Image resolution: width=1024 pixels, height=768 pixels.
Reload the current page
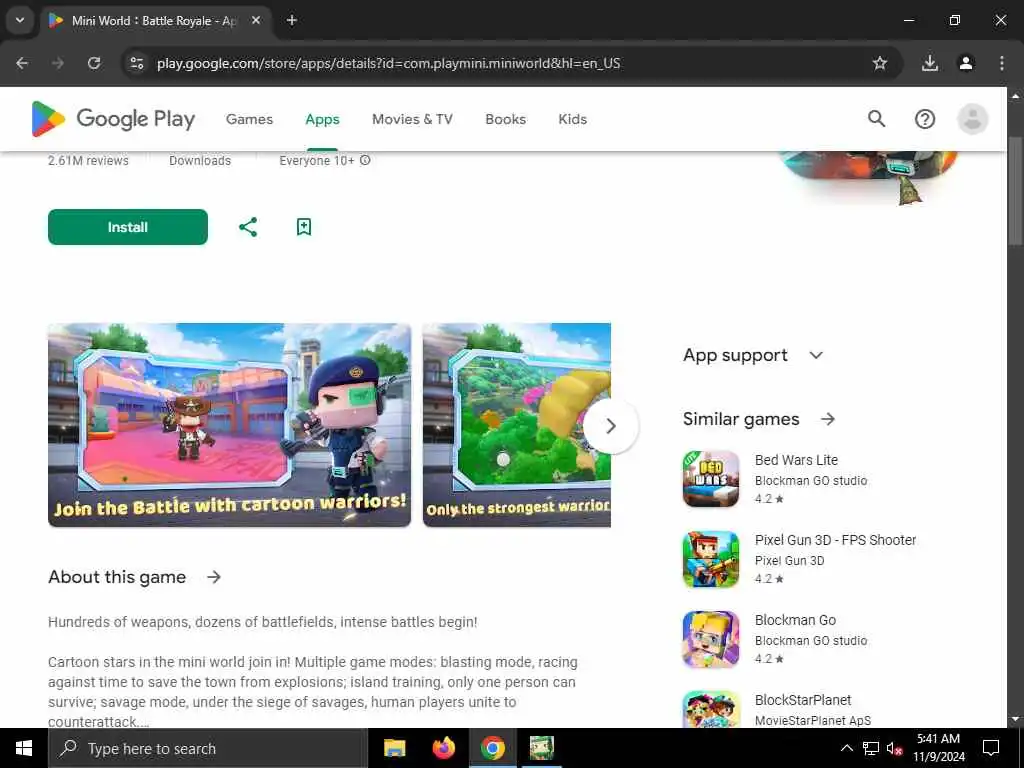94,63
